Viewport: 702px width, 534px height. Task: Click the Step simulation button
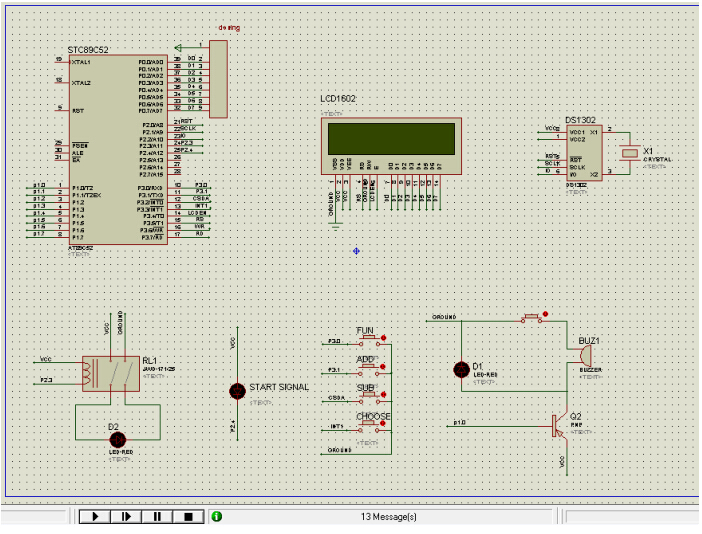pyautogui.click(x=126, y=517)
